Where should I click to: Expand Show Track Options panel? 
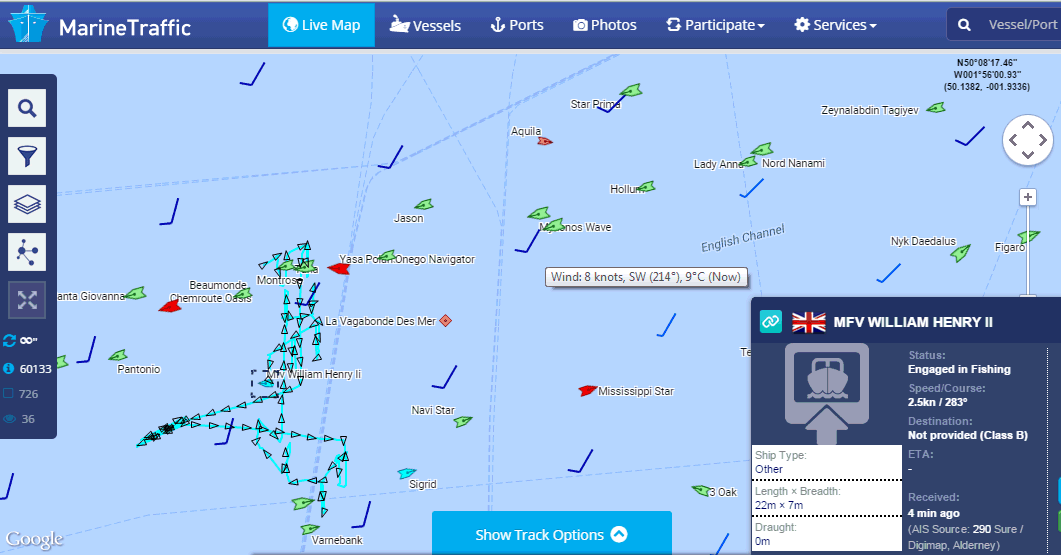coord(551,534)
